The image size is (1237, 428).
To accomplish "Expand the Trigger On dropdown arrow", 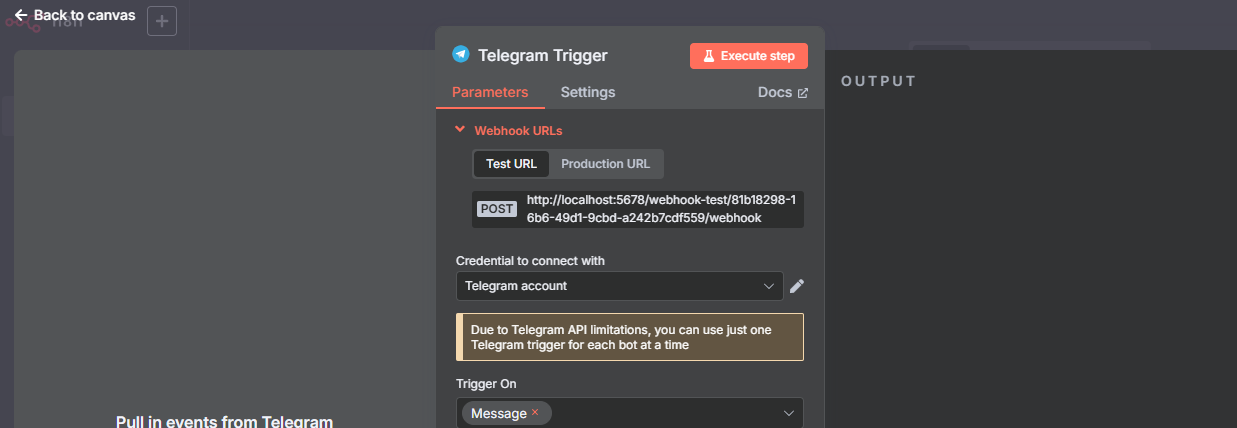I will (x=789, y=413).
